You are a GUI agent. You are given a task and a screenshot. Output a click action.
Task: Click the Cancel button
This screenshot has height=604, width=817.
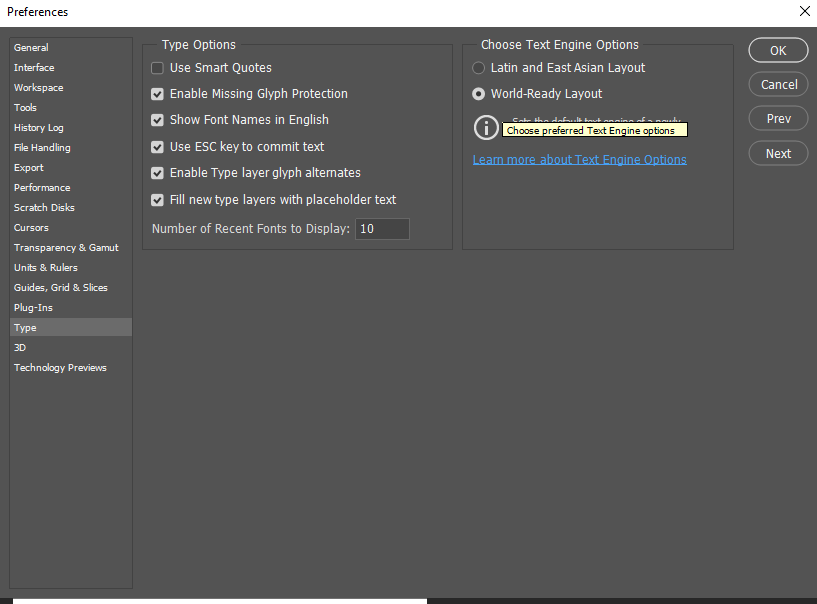tap(778, 84)
